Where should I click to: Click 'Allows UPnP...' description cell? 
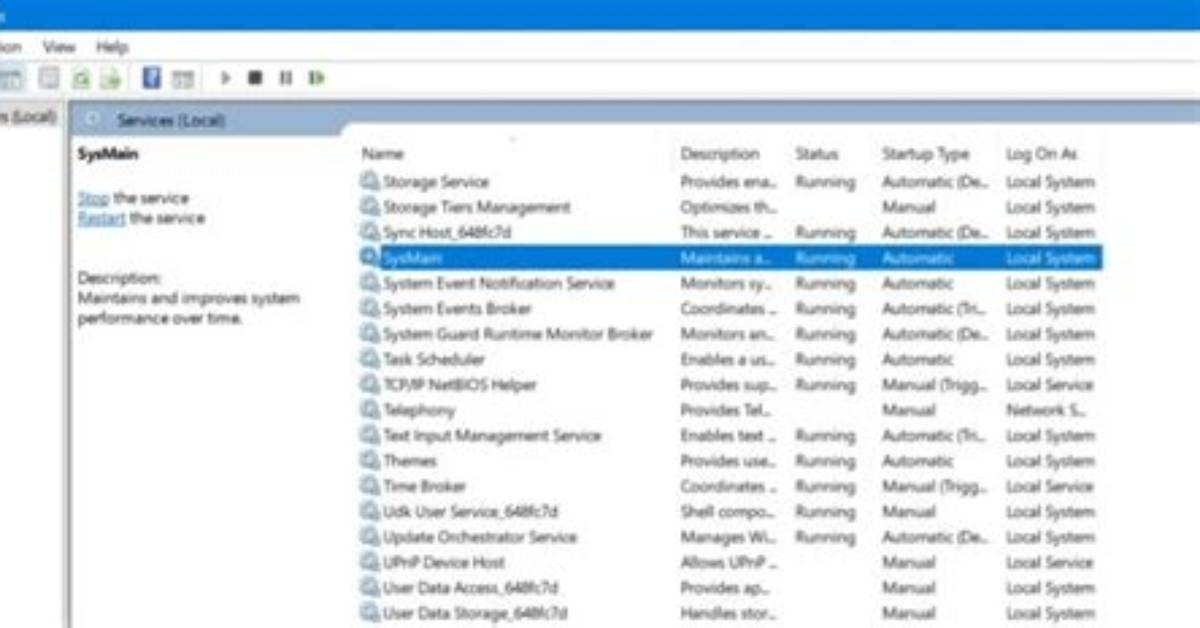(728, 563)
